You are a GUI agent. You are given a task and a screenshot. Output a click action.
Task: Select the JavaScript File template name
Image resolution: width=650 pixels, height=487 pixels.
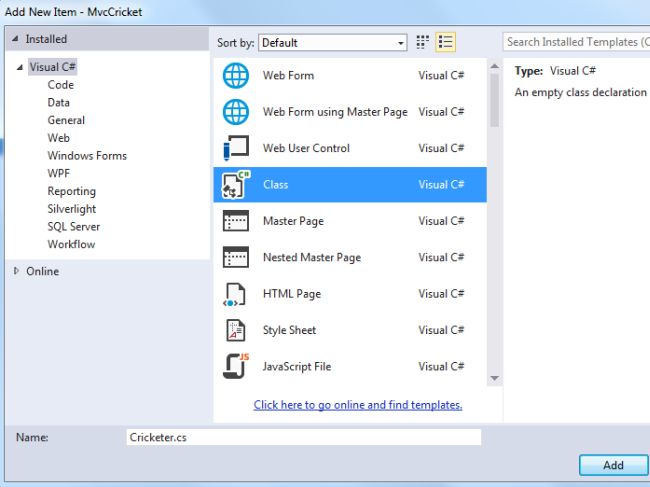[x=297, y=366]
